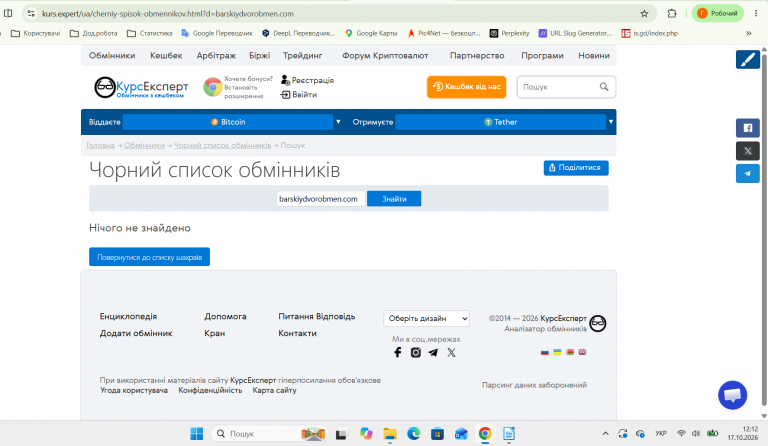Show more bookmarks chevron
Image resolution: width=768 pixels, height=446 pixels.
tap(749, 33)
